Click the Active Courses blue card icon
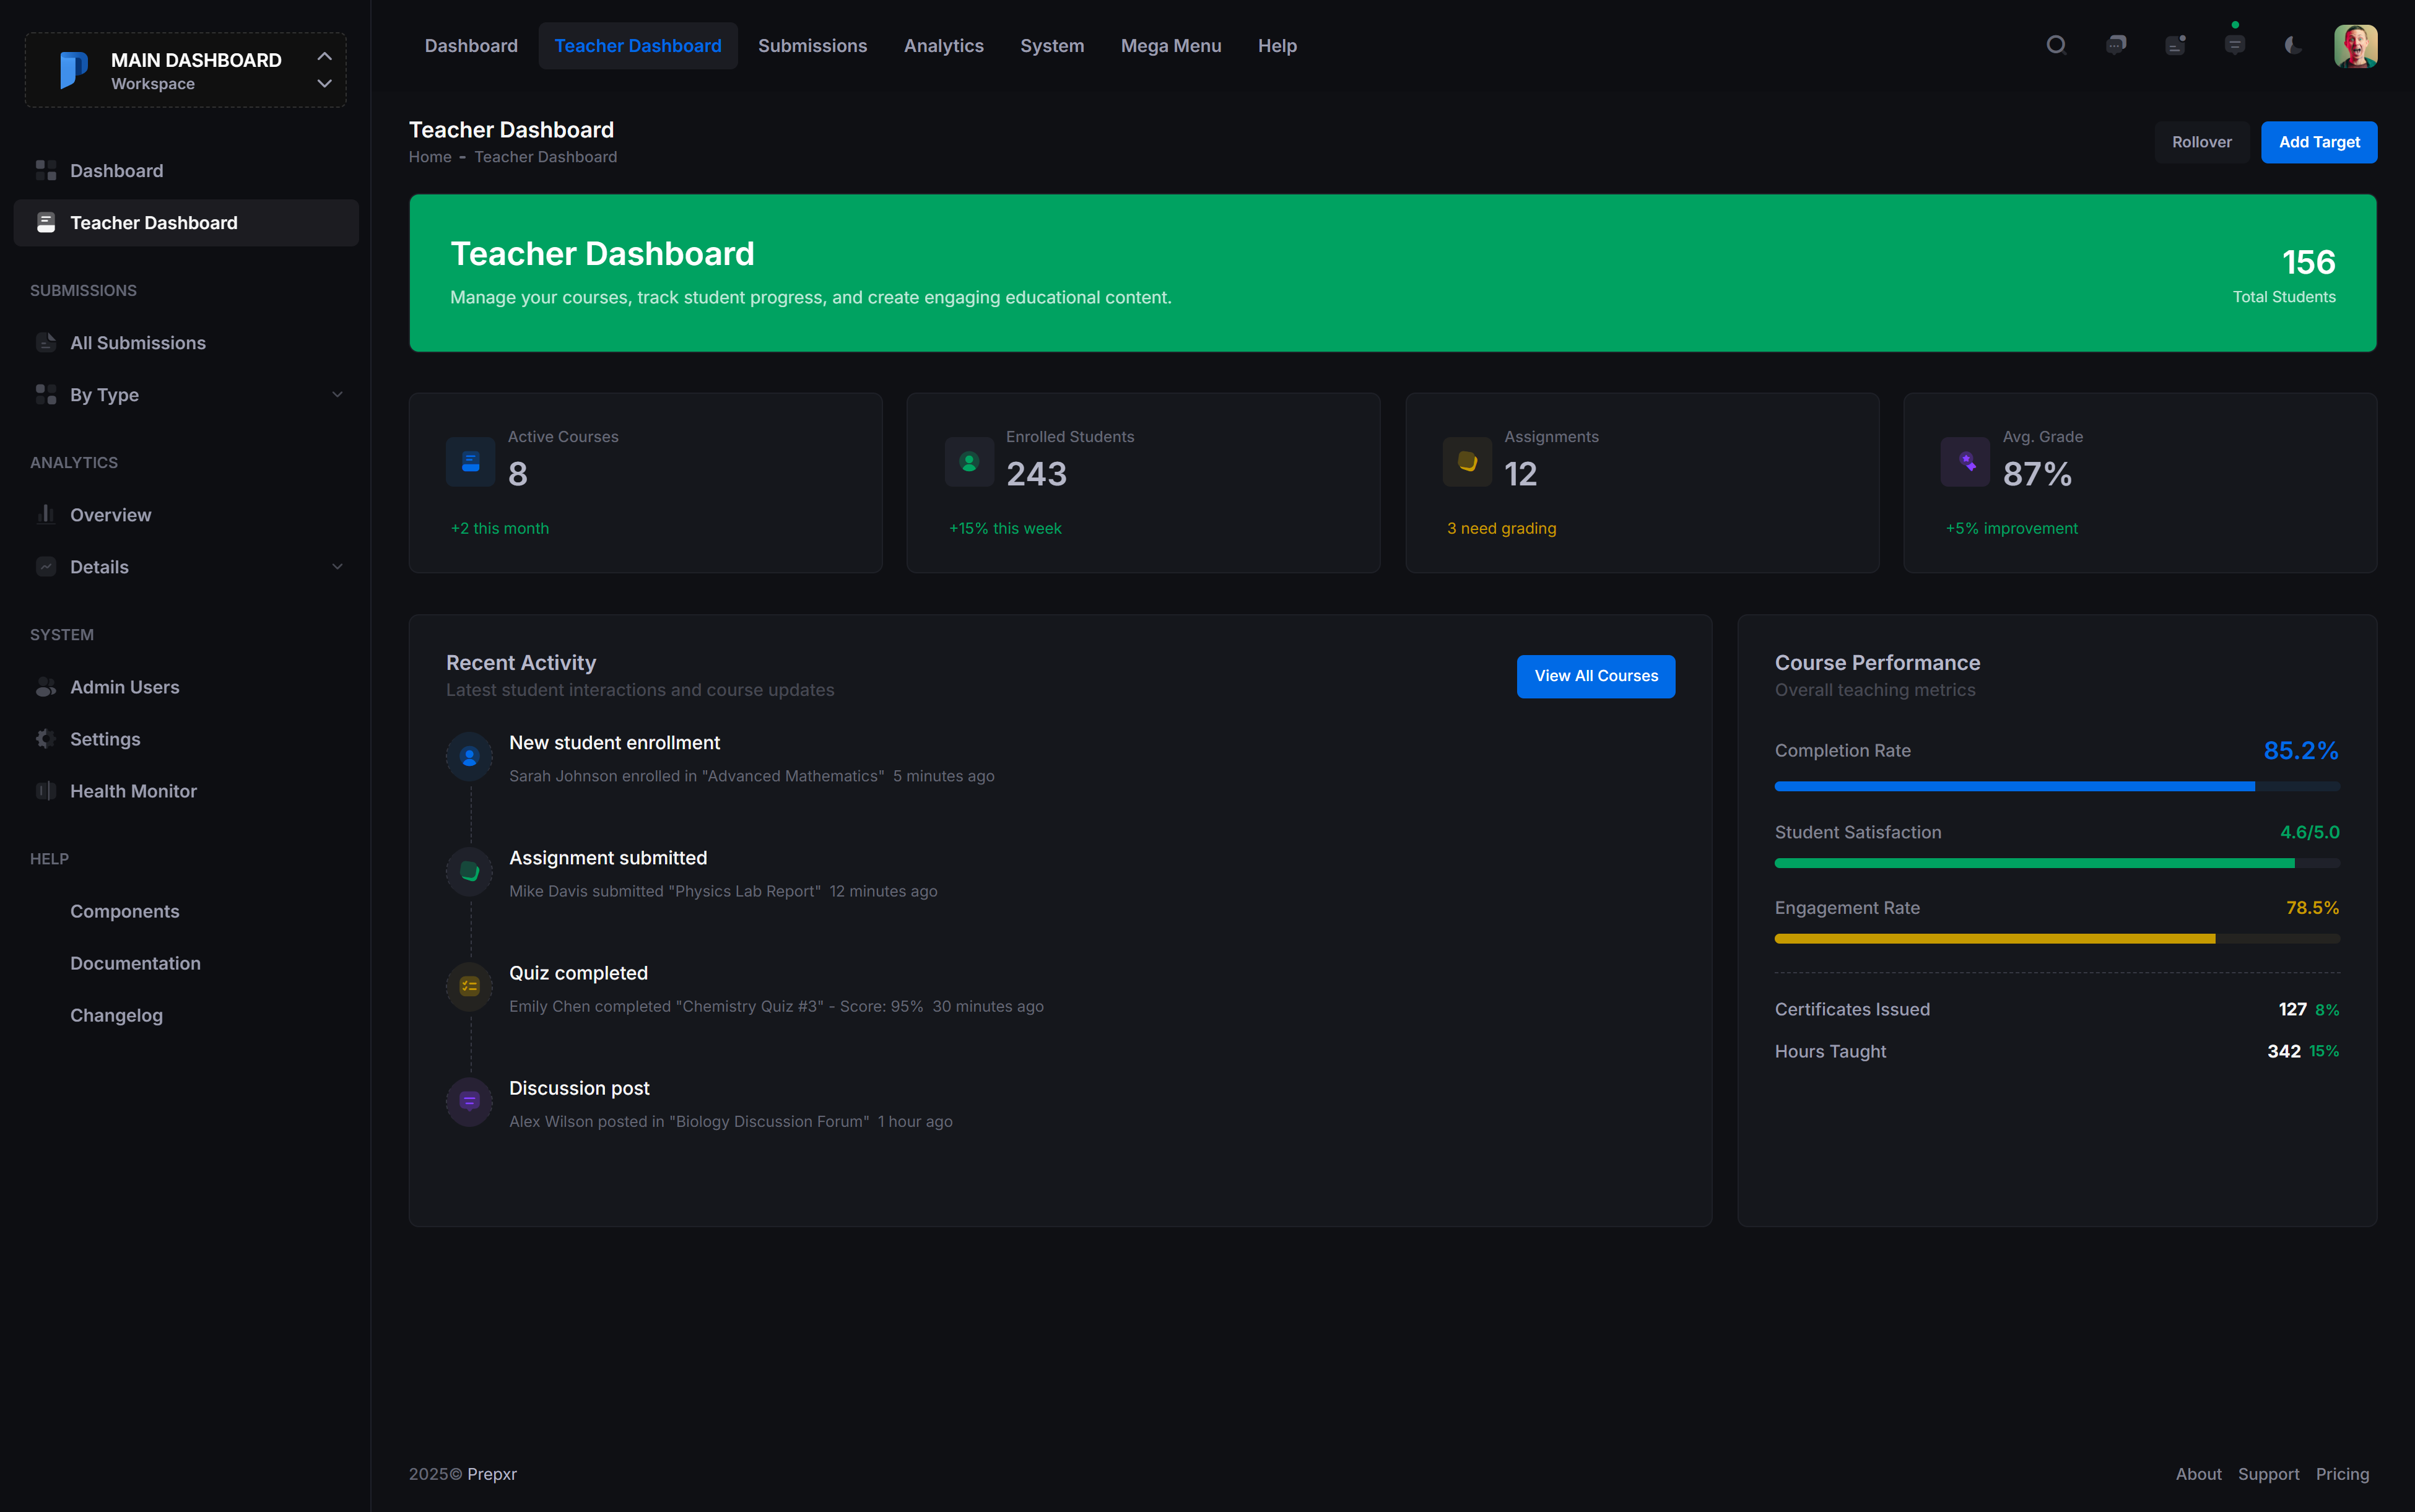The height and width of the screenshot is (1512, 2415). pos(470,462)
